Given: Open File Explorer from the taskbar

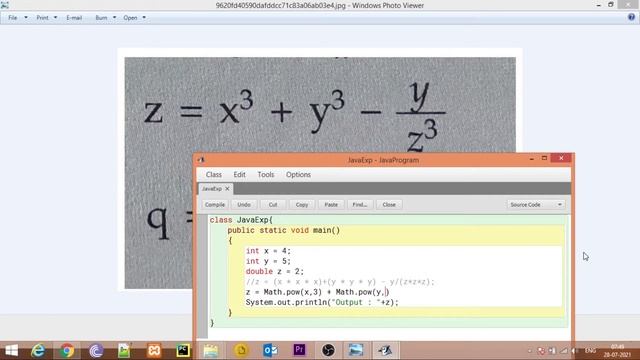Looking at the screenshot, I should coord(211,351).
